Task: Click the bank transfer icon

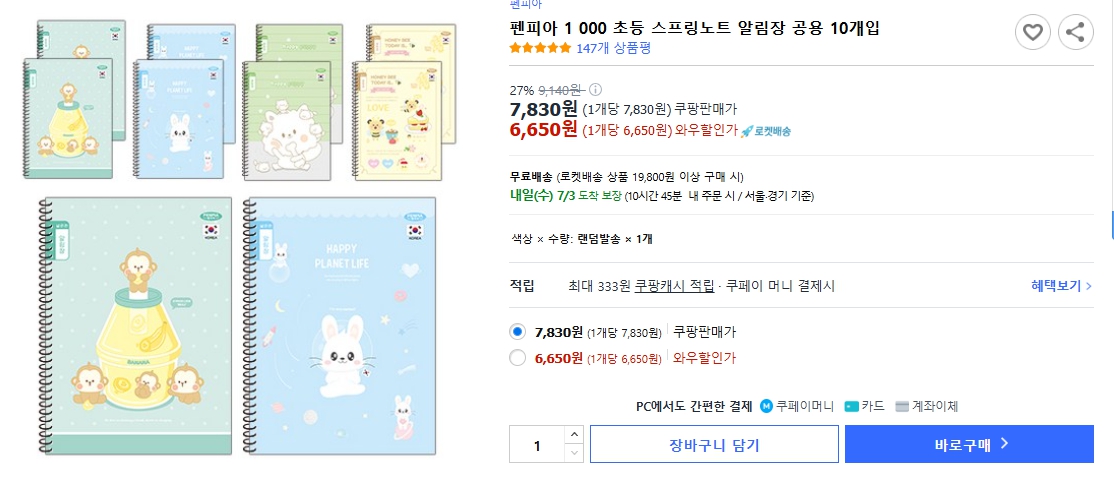Action: tap(902, 406)
